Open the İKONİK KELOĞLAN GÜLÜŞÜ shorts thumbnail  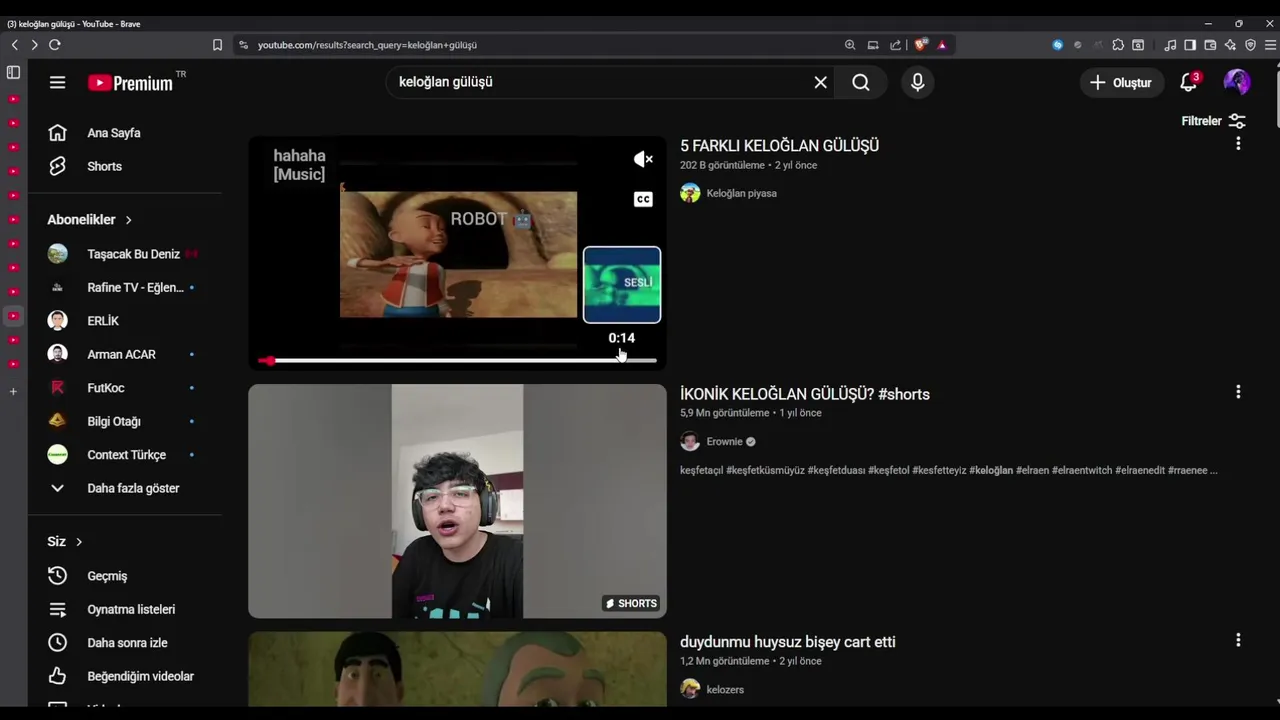(x=457, y=501)
